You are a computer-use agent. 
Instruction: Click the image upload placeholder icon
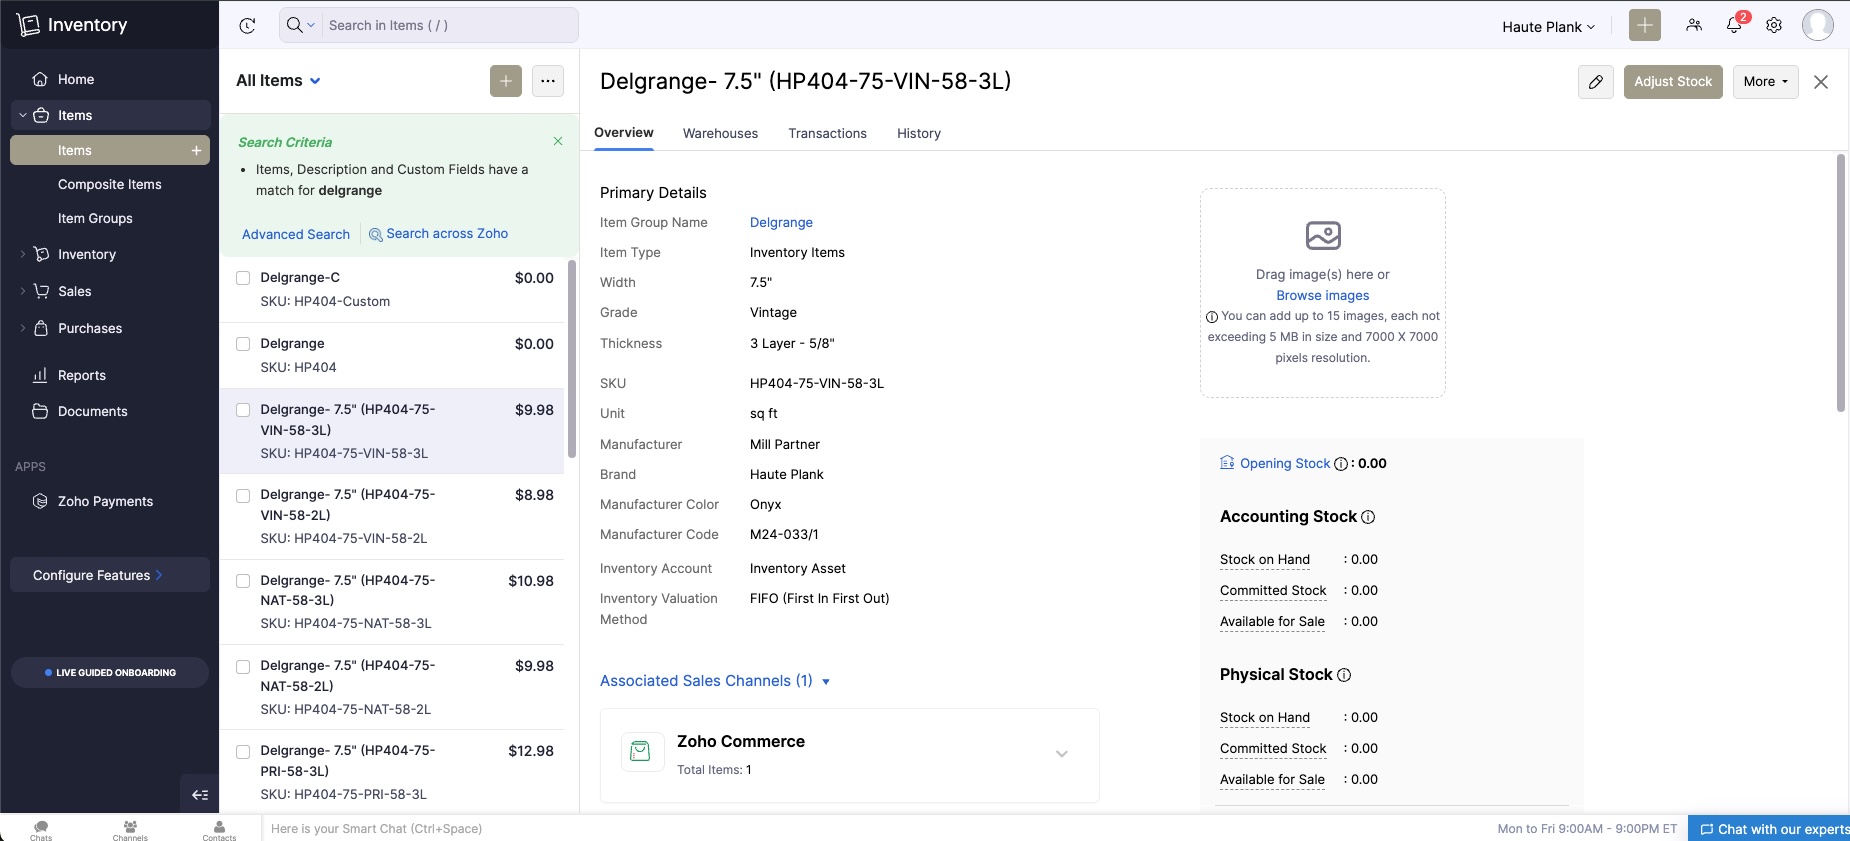click(1323, 235)
